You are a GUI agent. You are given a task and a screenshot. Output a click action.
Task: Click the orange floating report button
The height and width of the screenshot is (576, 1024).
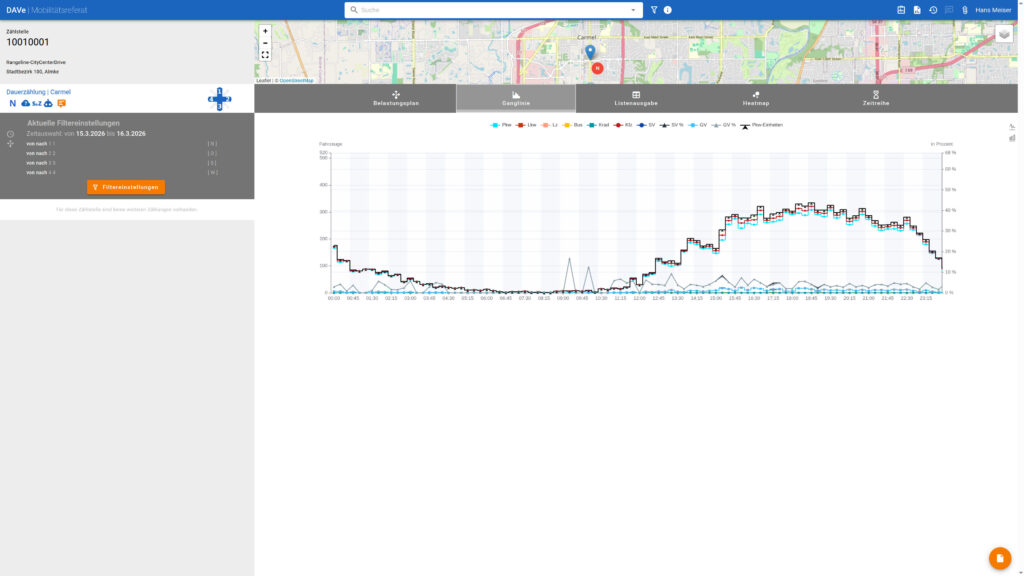tap(1000, 558)
